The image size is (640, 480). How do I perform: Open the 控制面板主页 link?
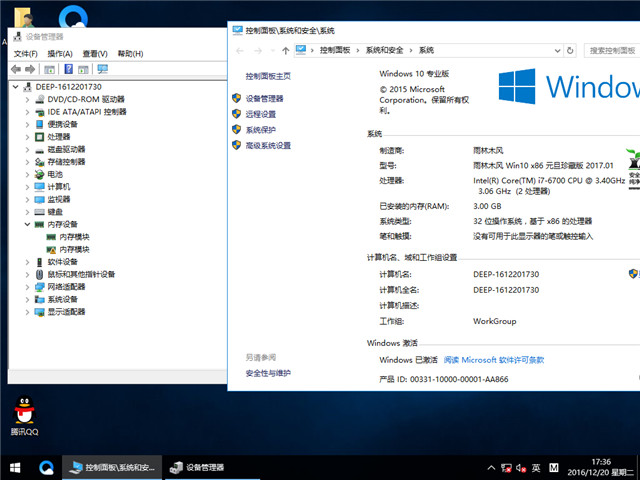[x=268, y=76]
